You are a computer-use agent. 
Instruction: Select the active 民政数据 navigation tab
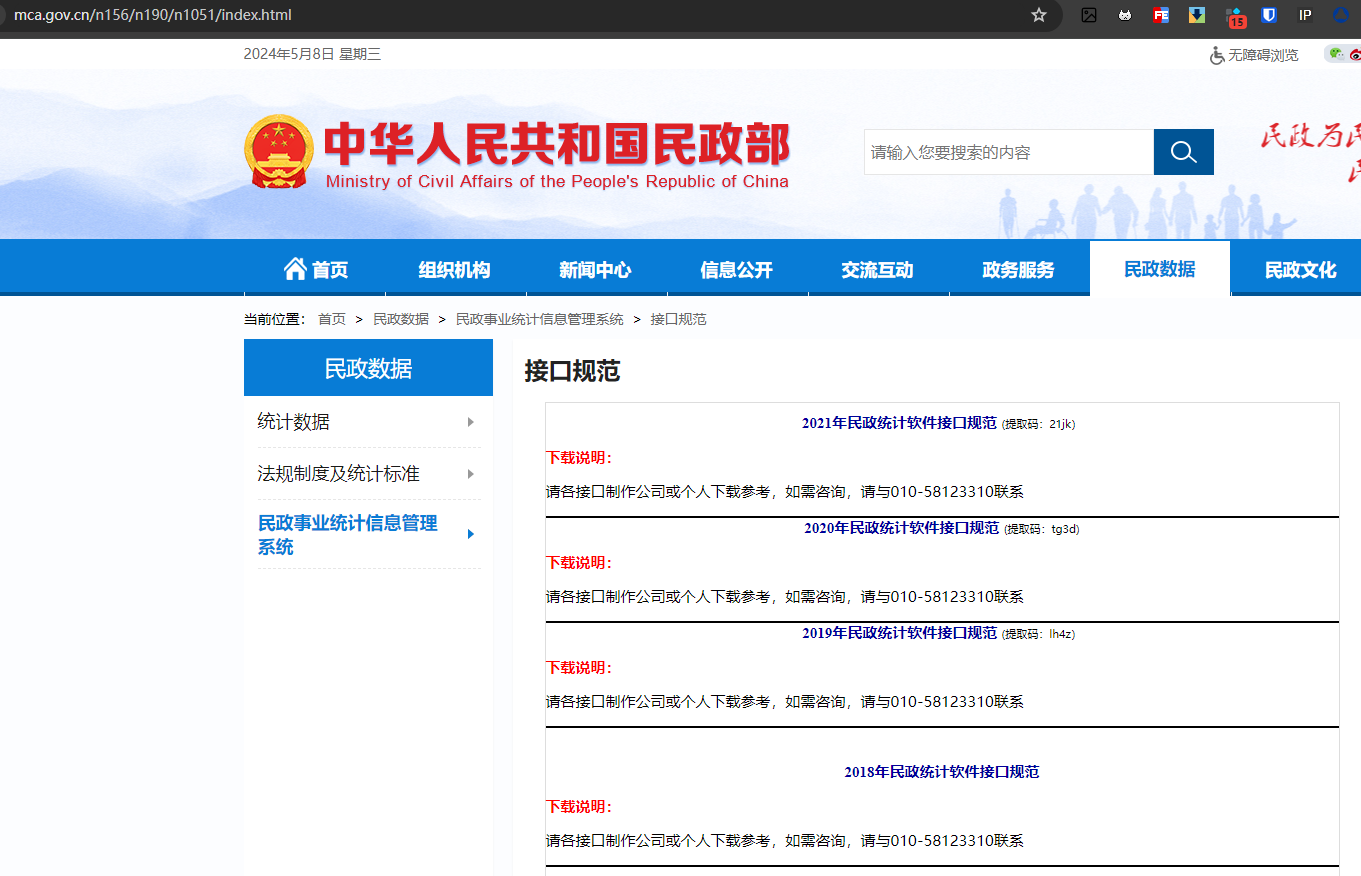pos(1160,269)
